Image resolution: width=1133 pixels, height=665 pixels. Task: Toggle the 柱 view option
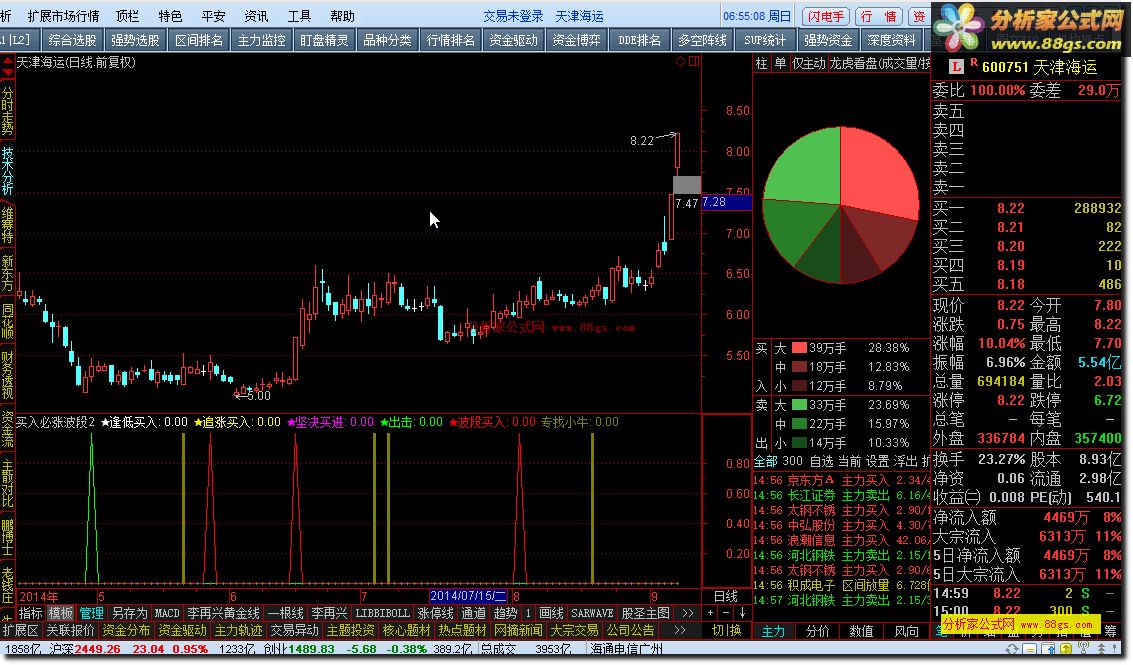762,64
